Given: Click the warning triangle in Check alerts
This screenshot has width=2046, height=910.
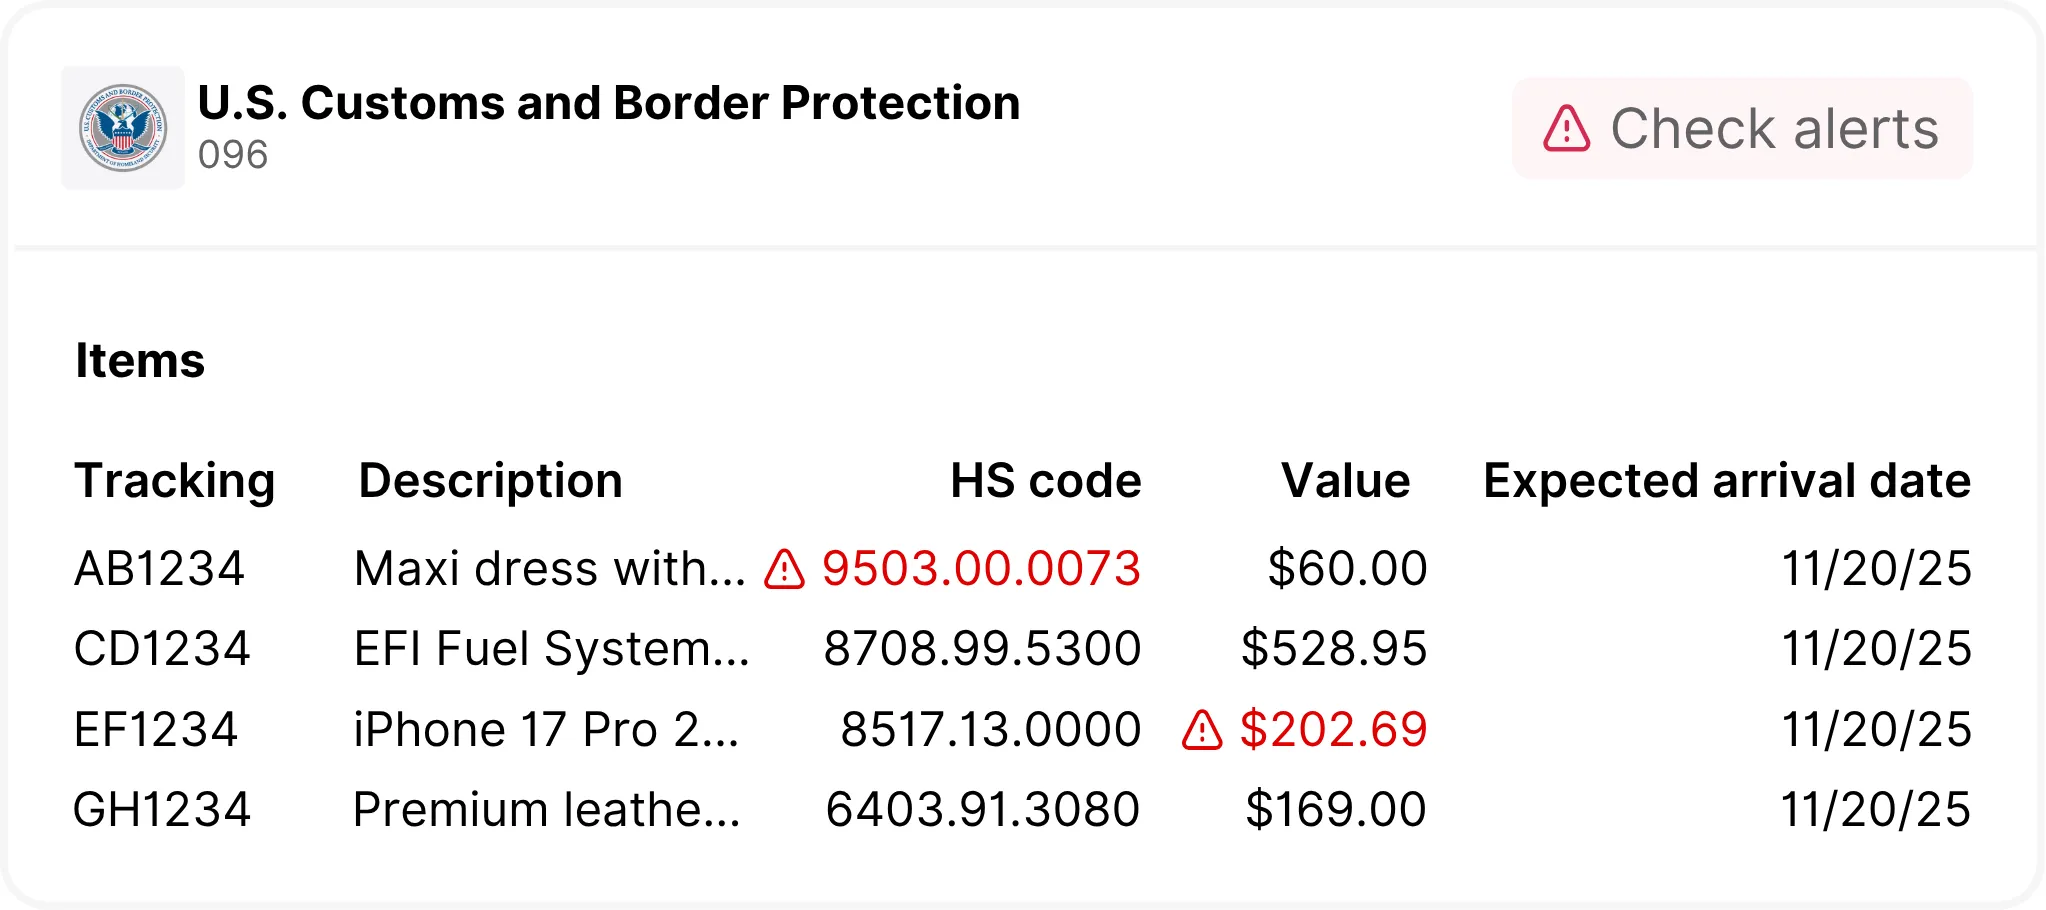Looking at the screenshot, I should [1566, 129].
